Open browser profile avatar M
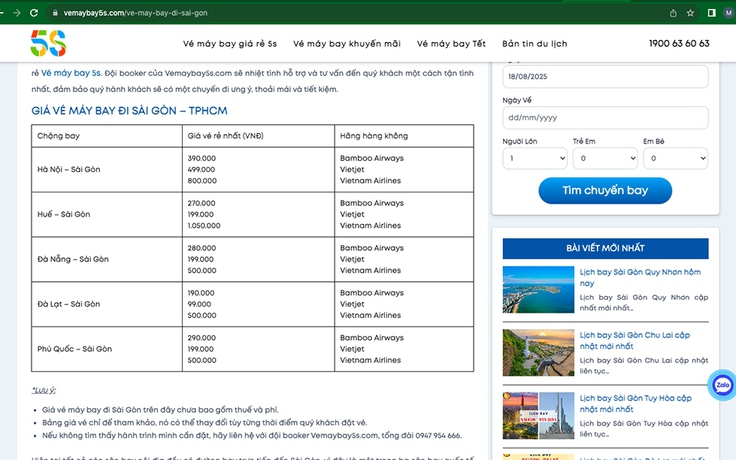This screenshot has height=460, width=736. click(729, 13)
